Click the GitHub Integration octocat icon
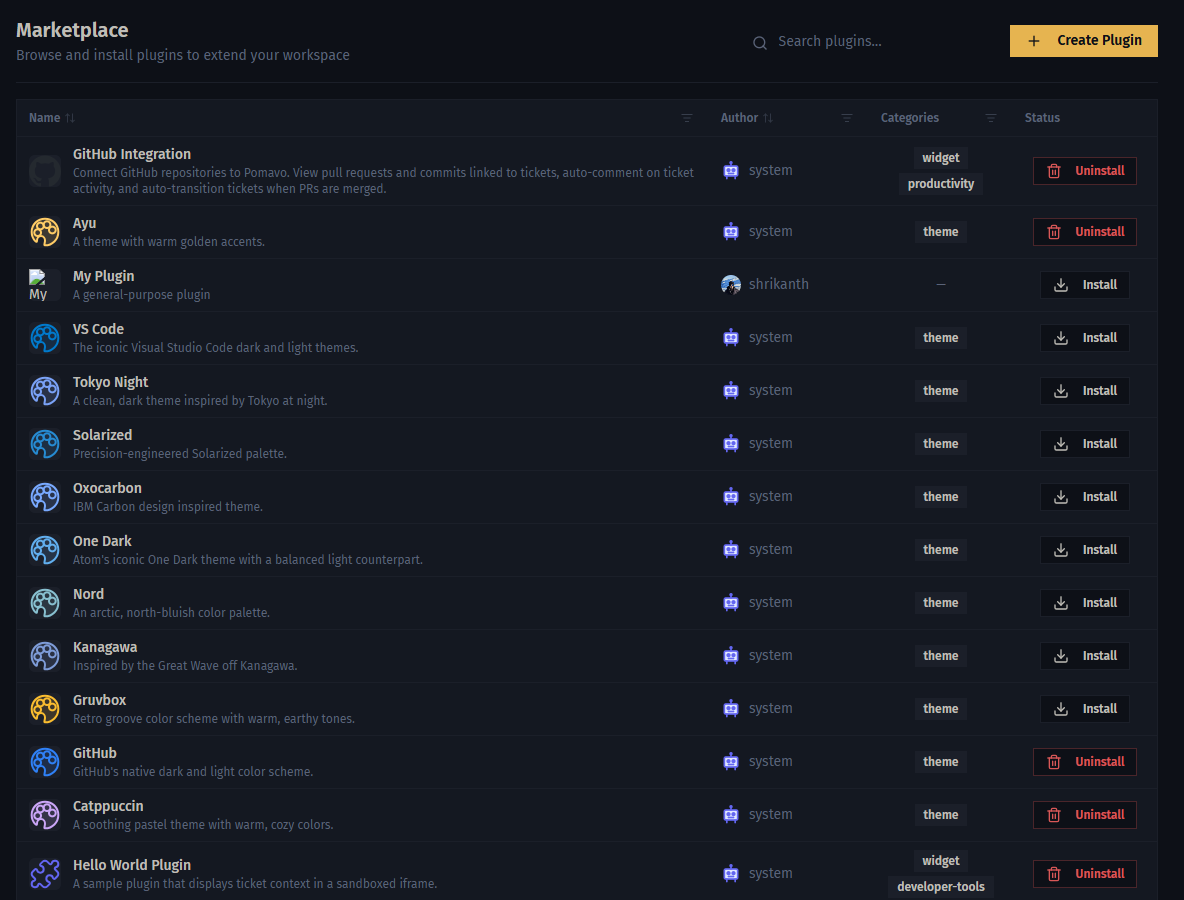The width and height of the screenshot is (1184, 900). tap(45, 171)
